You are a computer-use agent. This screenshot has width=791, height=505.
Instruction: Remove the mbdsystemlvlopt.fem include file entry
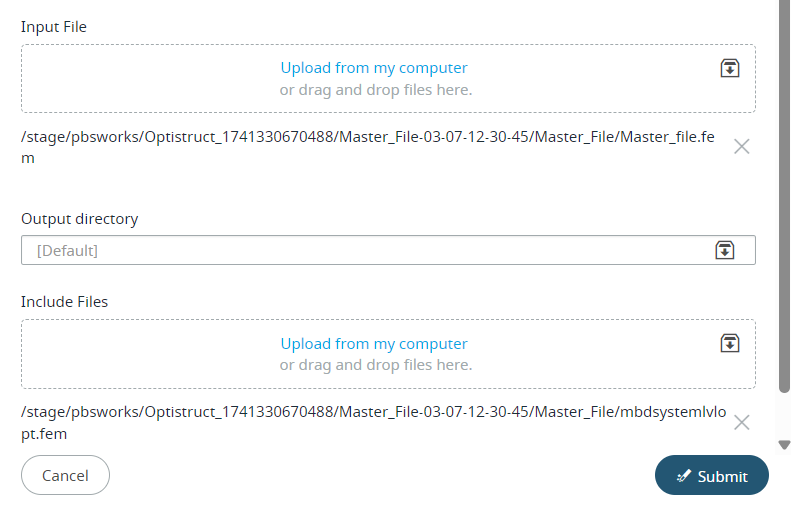pyautogui.click(x=741, y=422)
